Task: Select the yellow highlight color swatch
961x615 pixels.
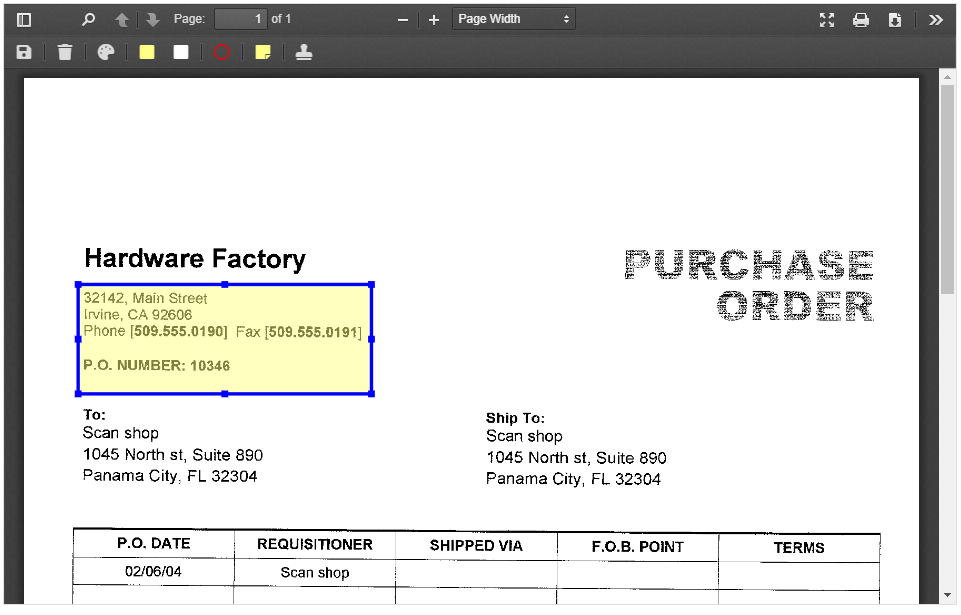Action: (x=146, y=51)
